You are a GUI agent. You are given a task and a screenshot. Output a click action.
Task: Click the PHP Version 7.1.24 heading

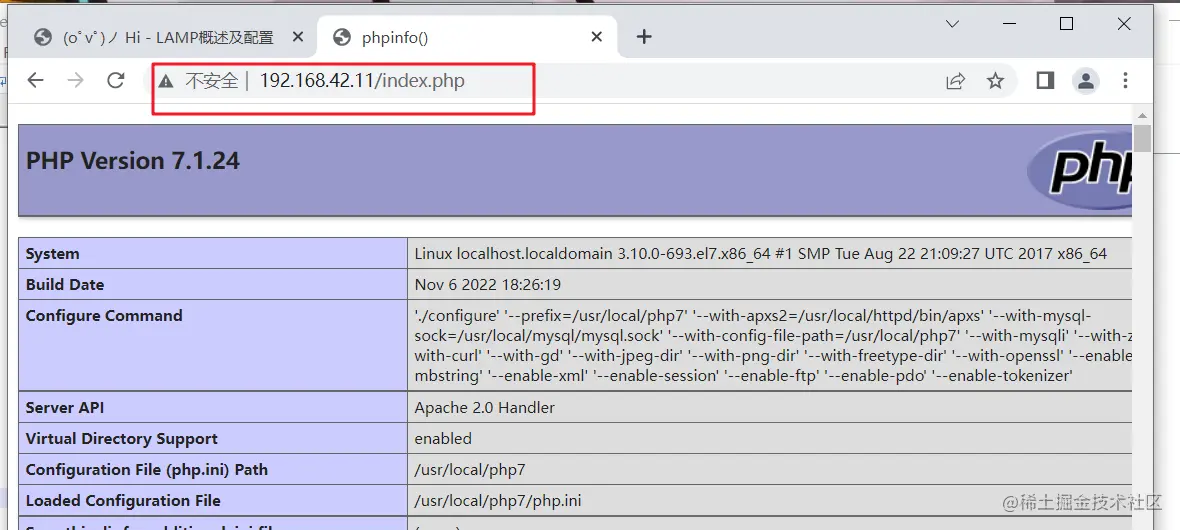tap(132, 161)
